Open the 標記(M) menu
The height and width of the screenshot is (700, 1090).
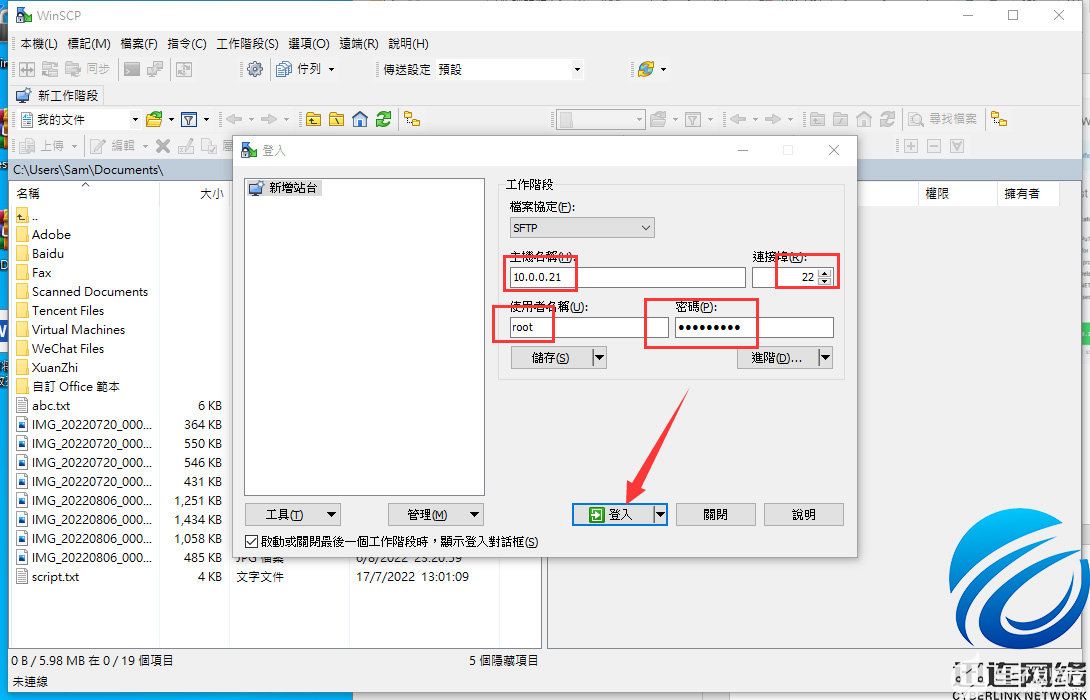coord(89,44)
